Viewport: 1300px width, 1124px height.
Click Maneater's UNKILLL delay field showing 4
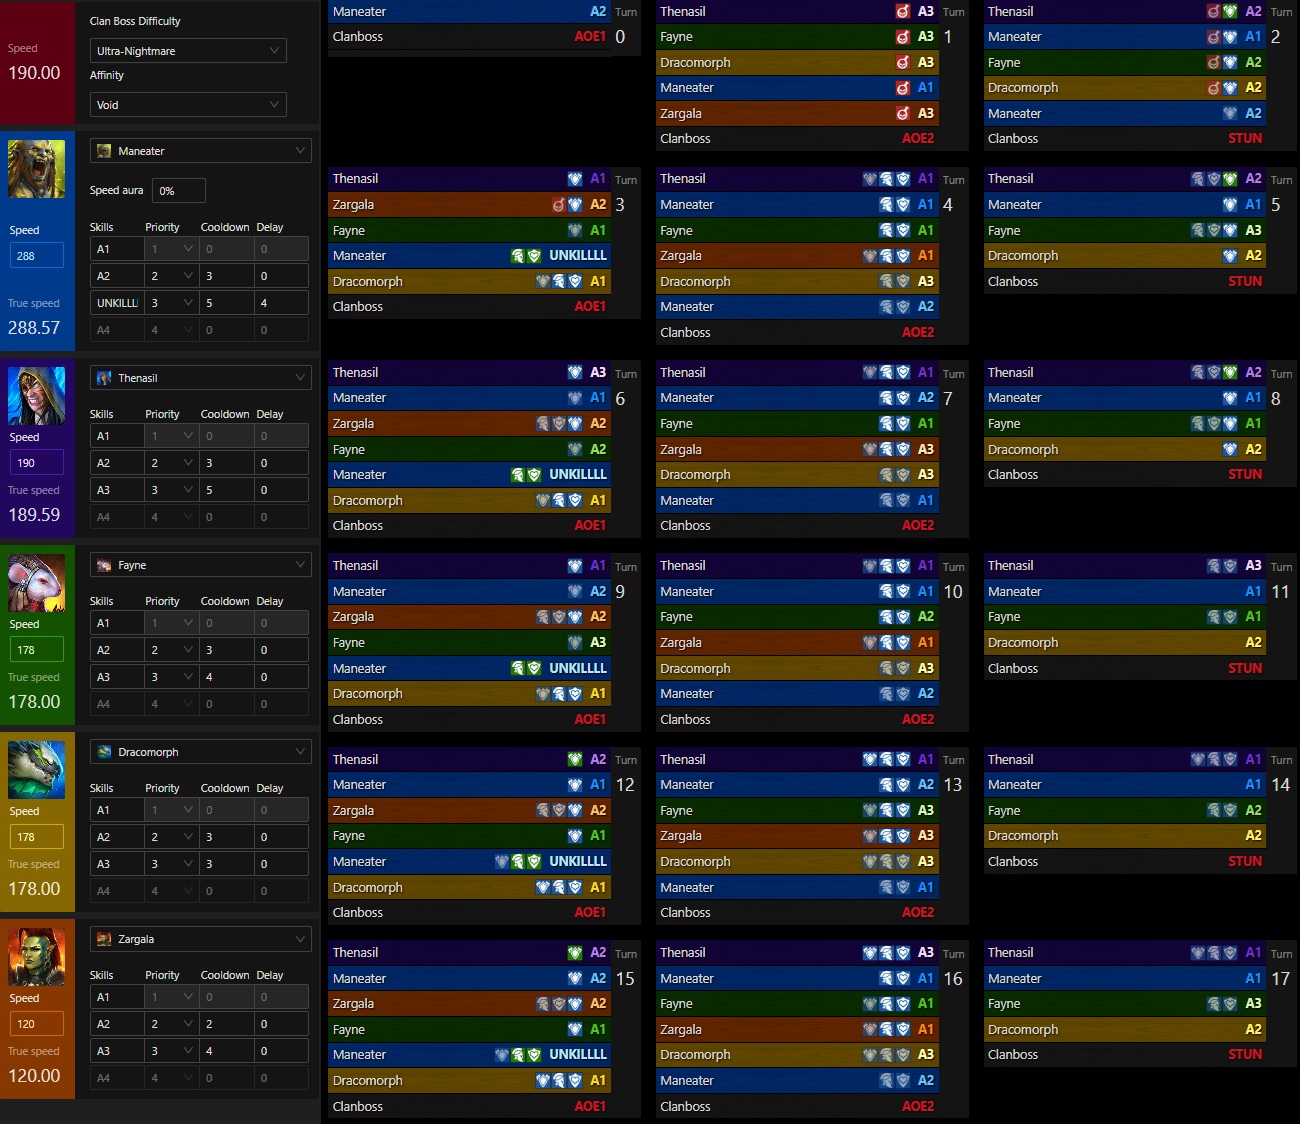279,303
